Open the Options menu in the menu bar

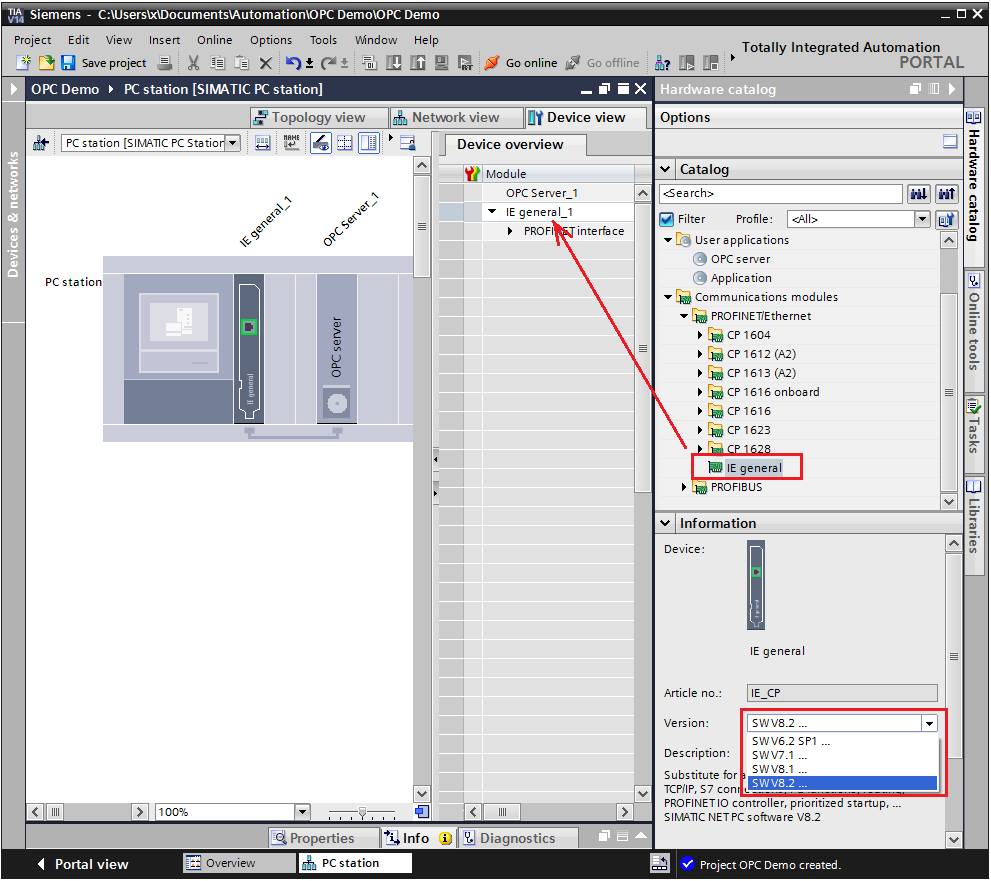pos(271,40)
